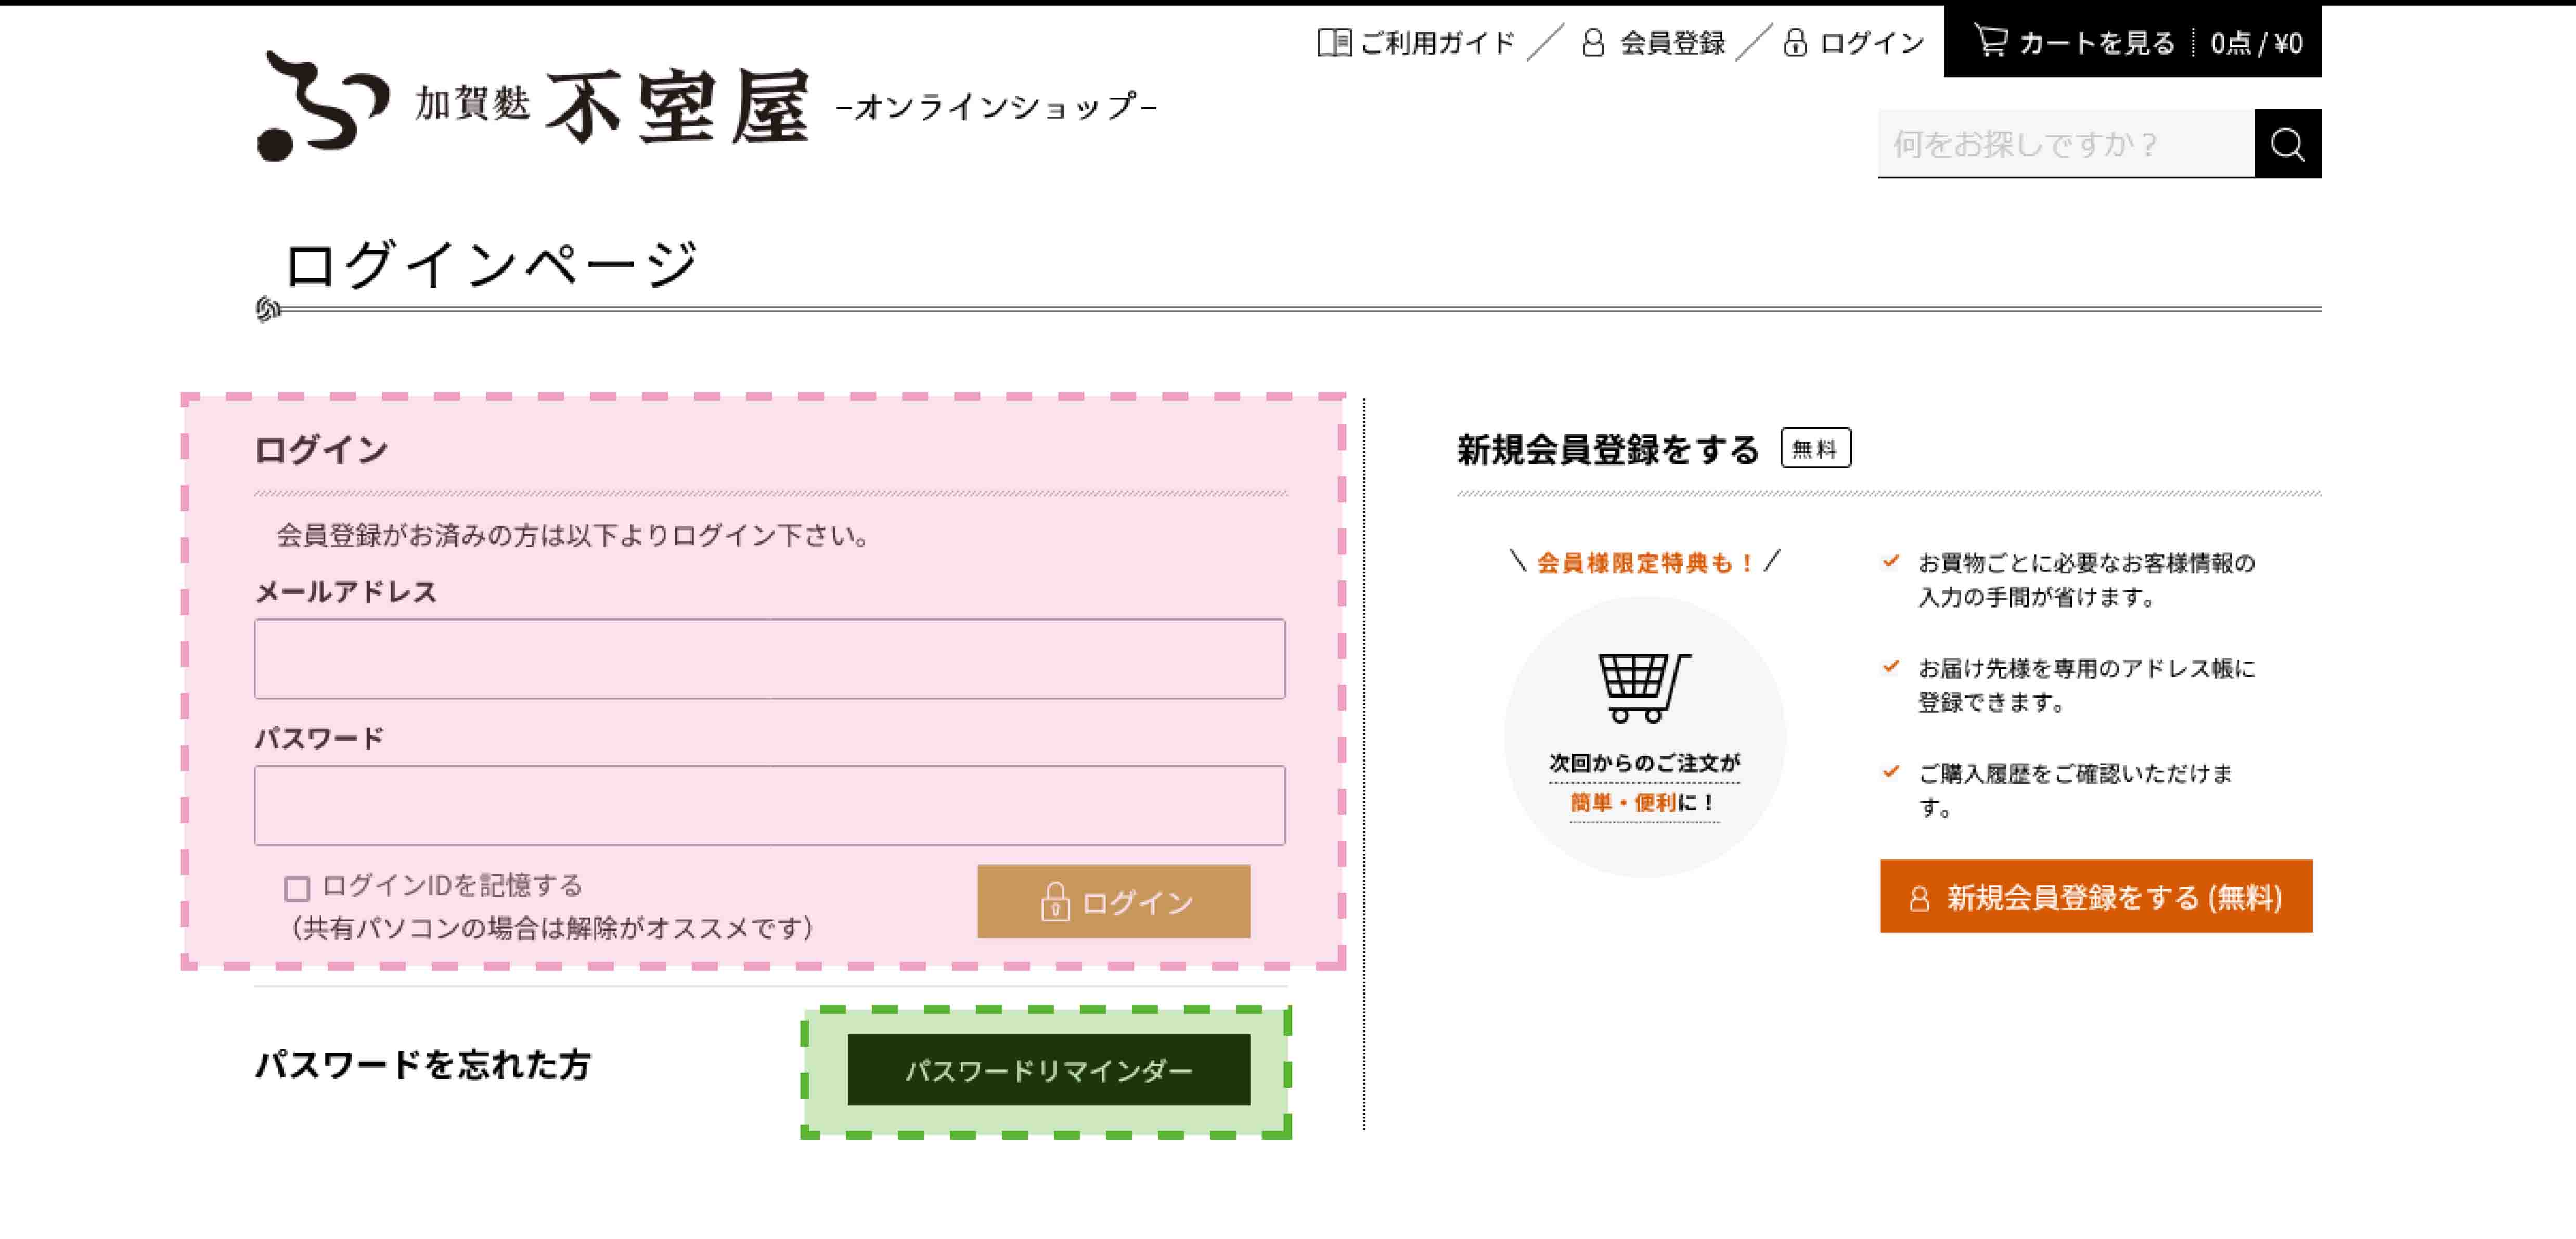Focus the パスワード input field
This screenshot has width=2576, height=1239.
[x=769, y=805]
